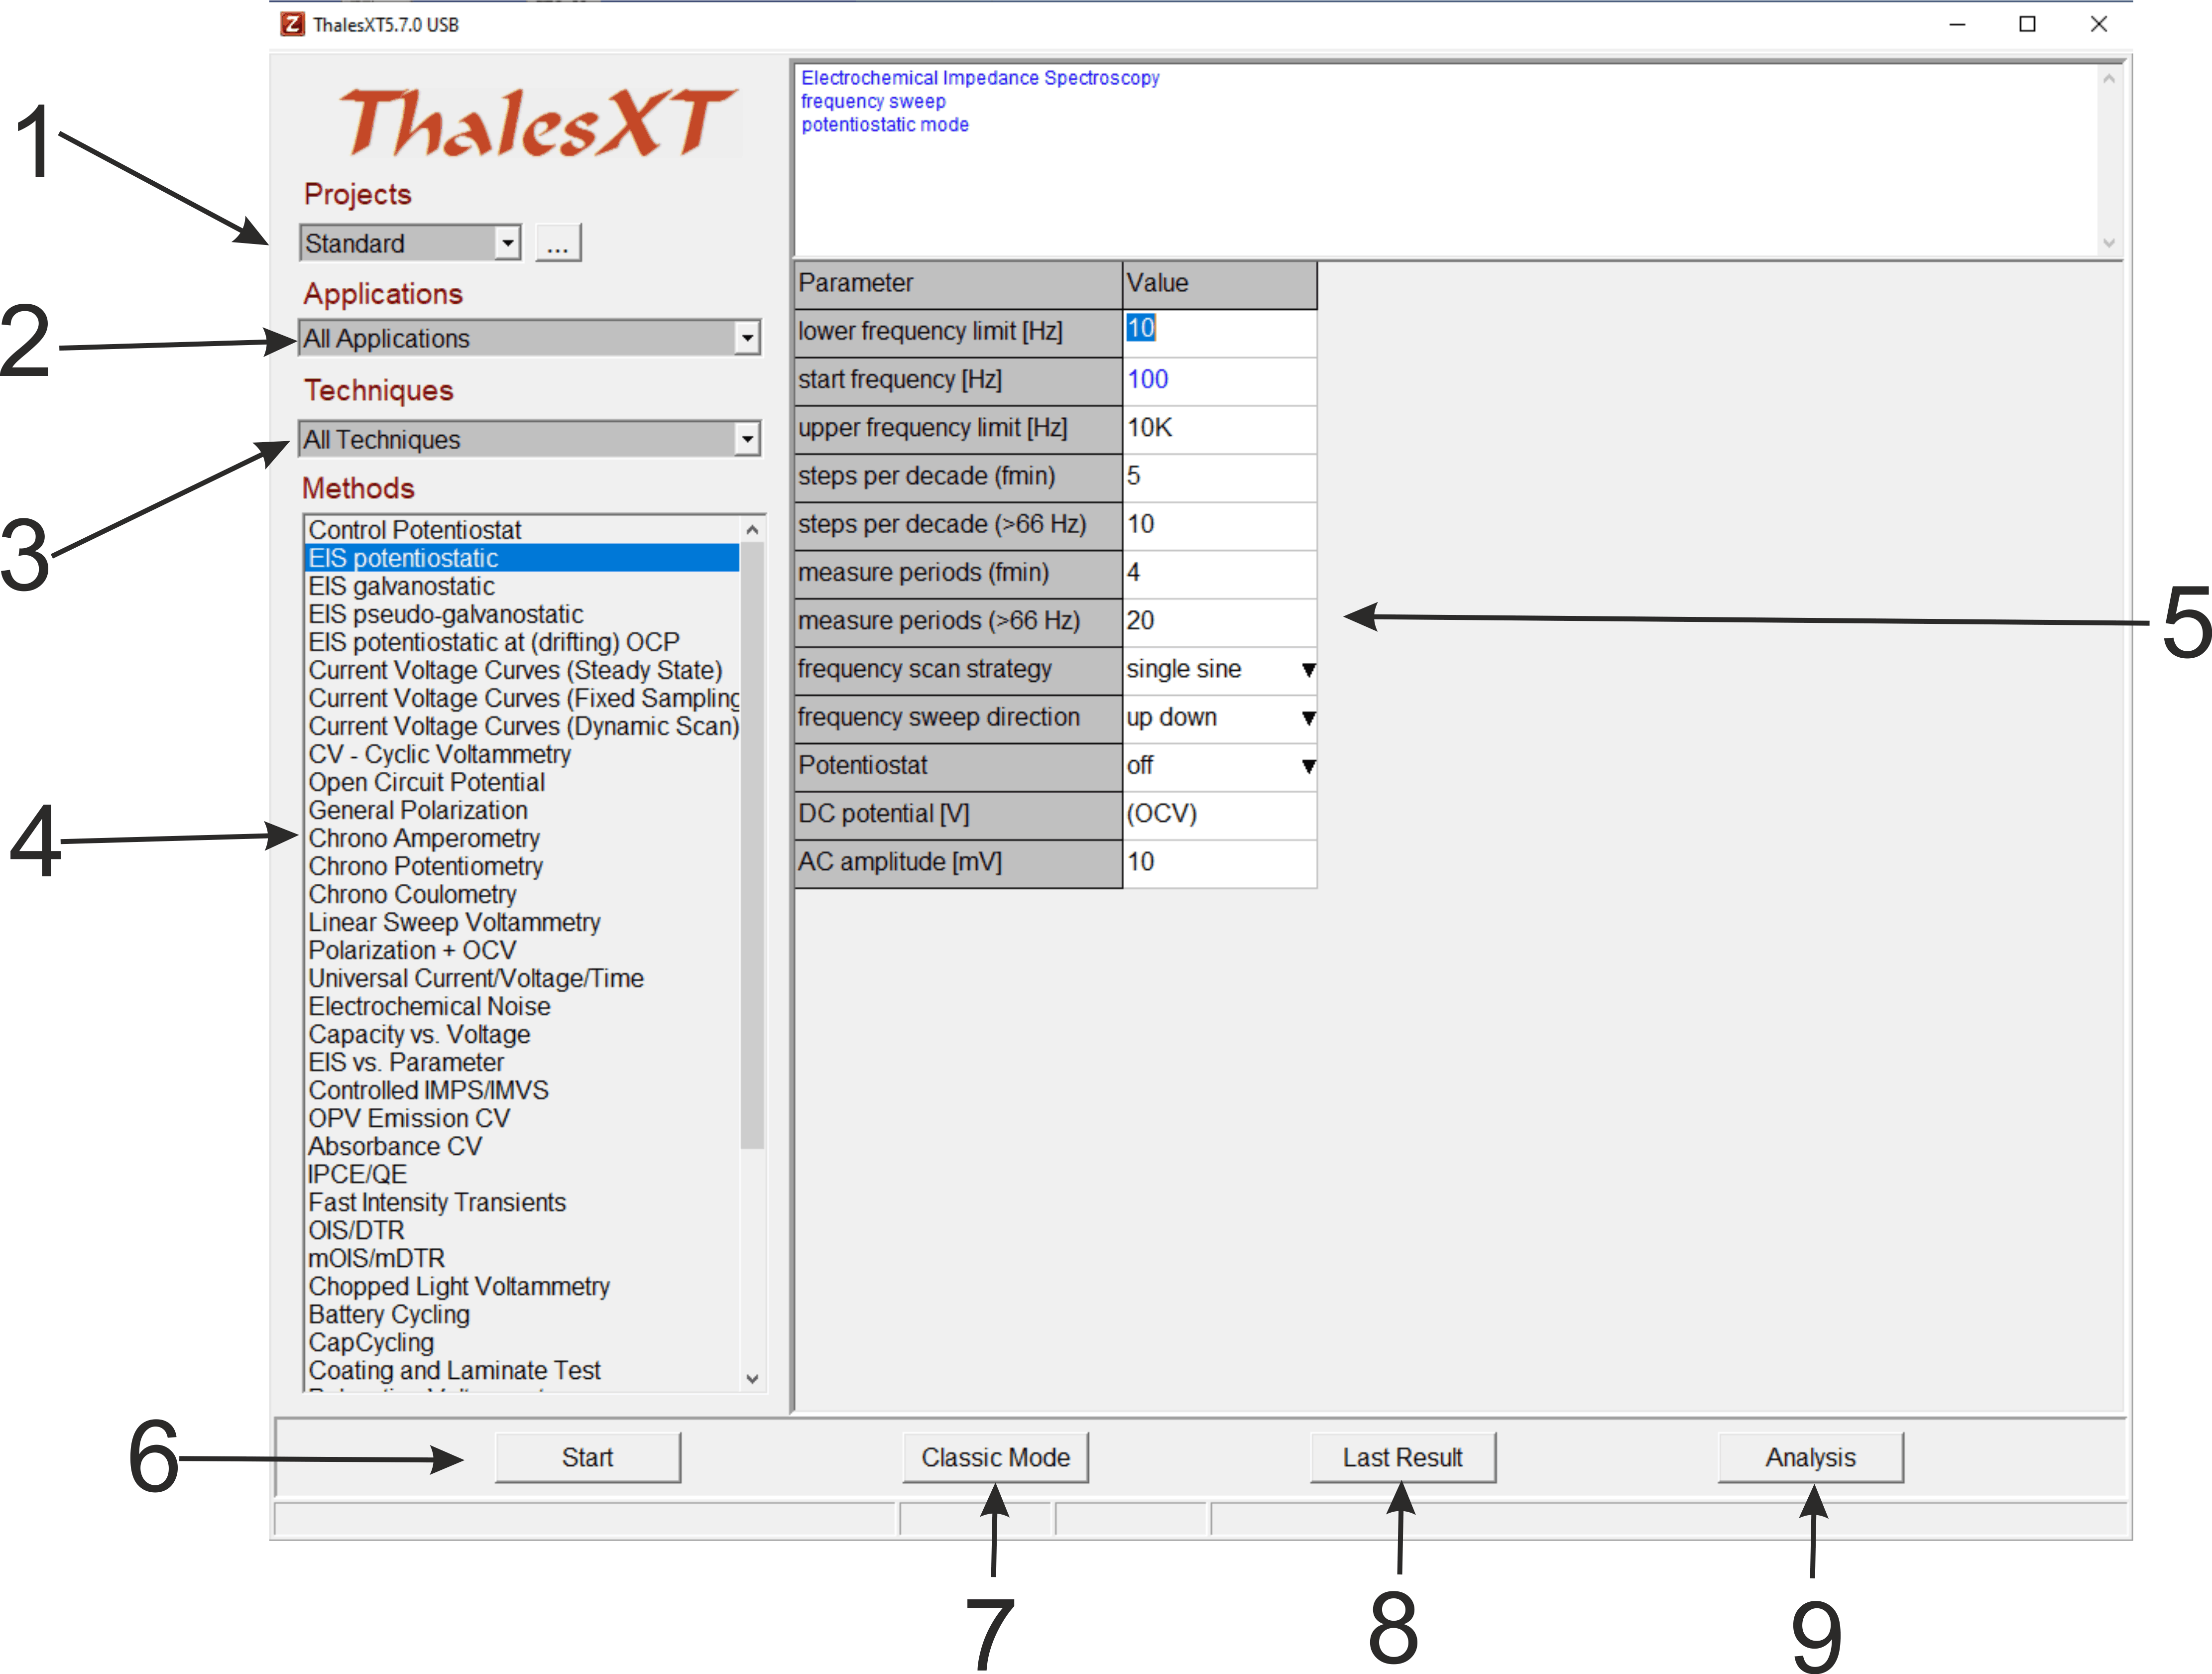
Task: Select CV - Cyclic Voltammetry method
Action: coord(522,754)
